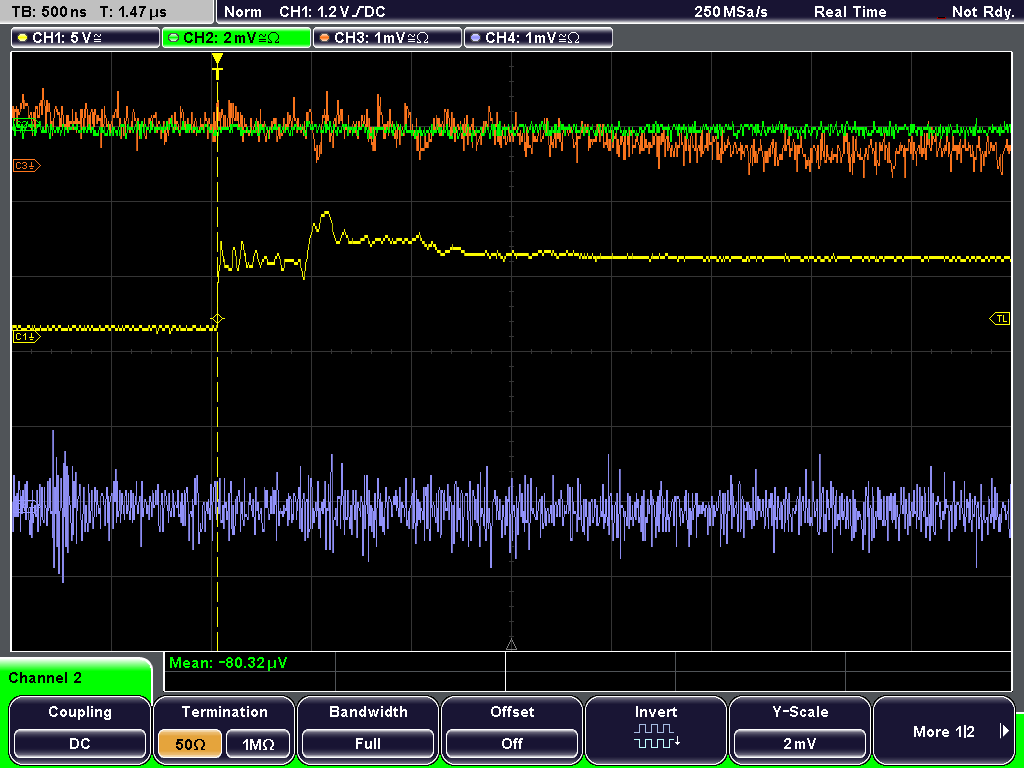This screenshot has width=1024, height=768.
Task: Click the Mean: -80.32 µV measurement
Action: pos(227,663)
